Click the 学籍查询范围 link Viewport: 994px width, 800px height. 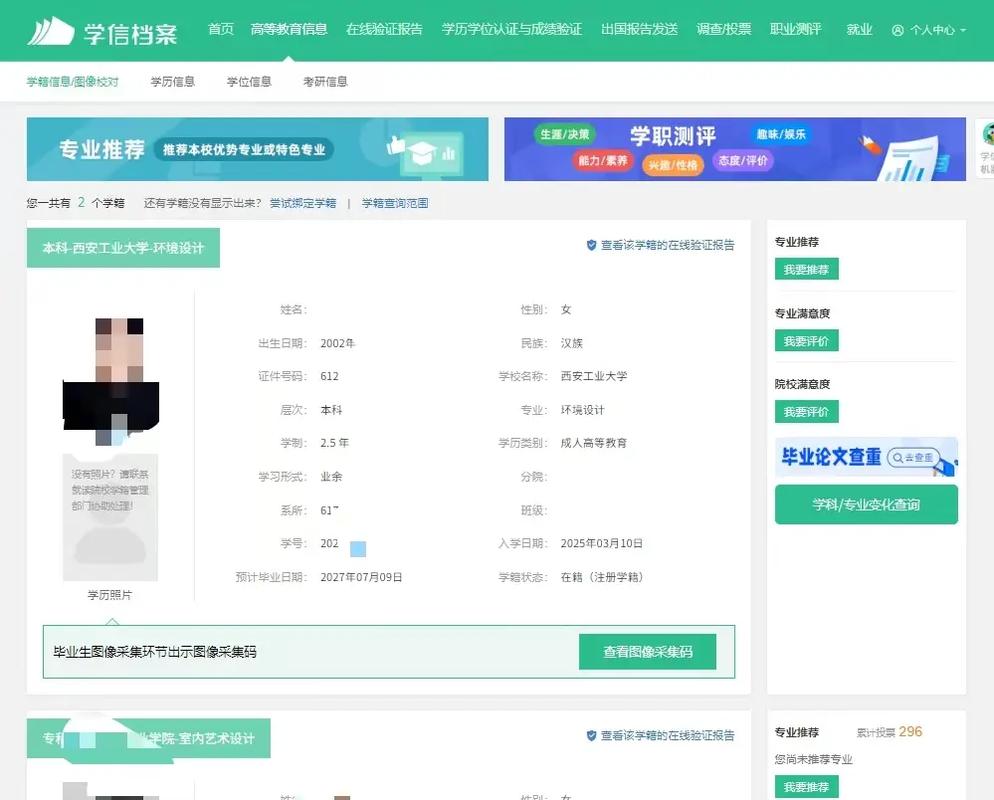coord(396,201)
